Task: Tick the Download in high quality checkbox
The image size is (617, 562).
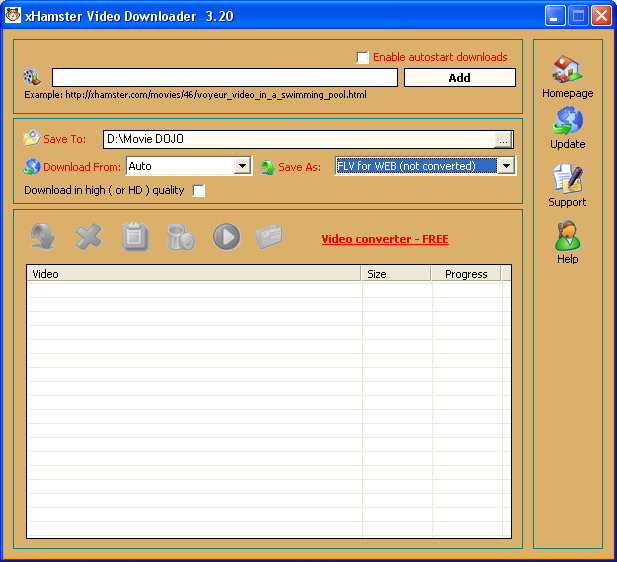Action: click(x=198, y=190)
